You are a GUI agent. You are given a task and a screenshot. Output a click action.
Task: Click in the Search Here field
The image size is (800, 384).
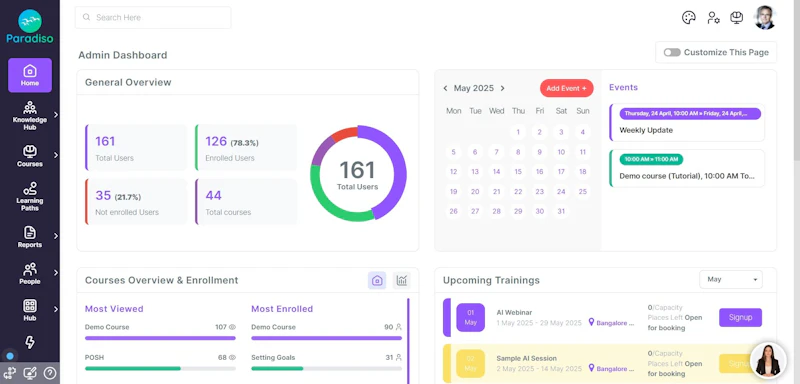coord(153,17)
